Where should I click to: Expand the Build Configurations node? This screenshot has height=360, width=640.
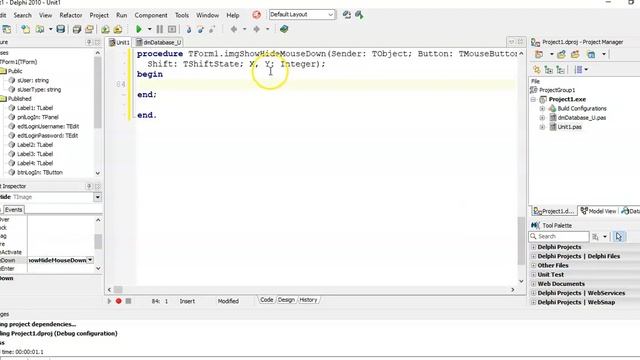[x=542, y=109]
